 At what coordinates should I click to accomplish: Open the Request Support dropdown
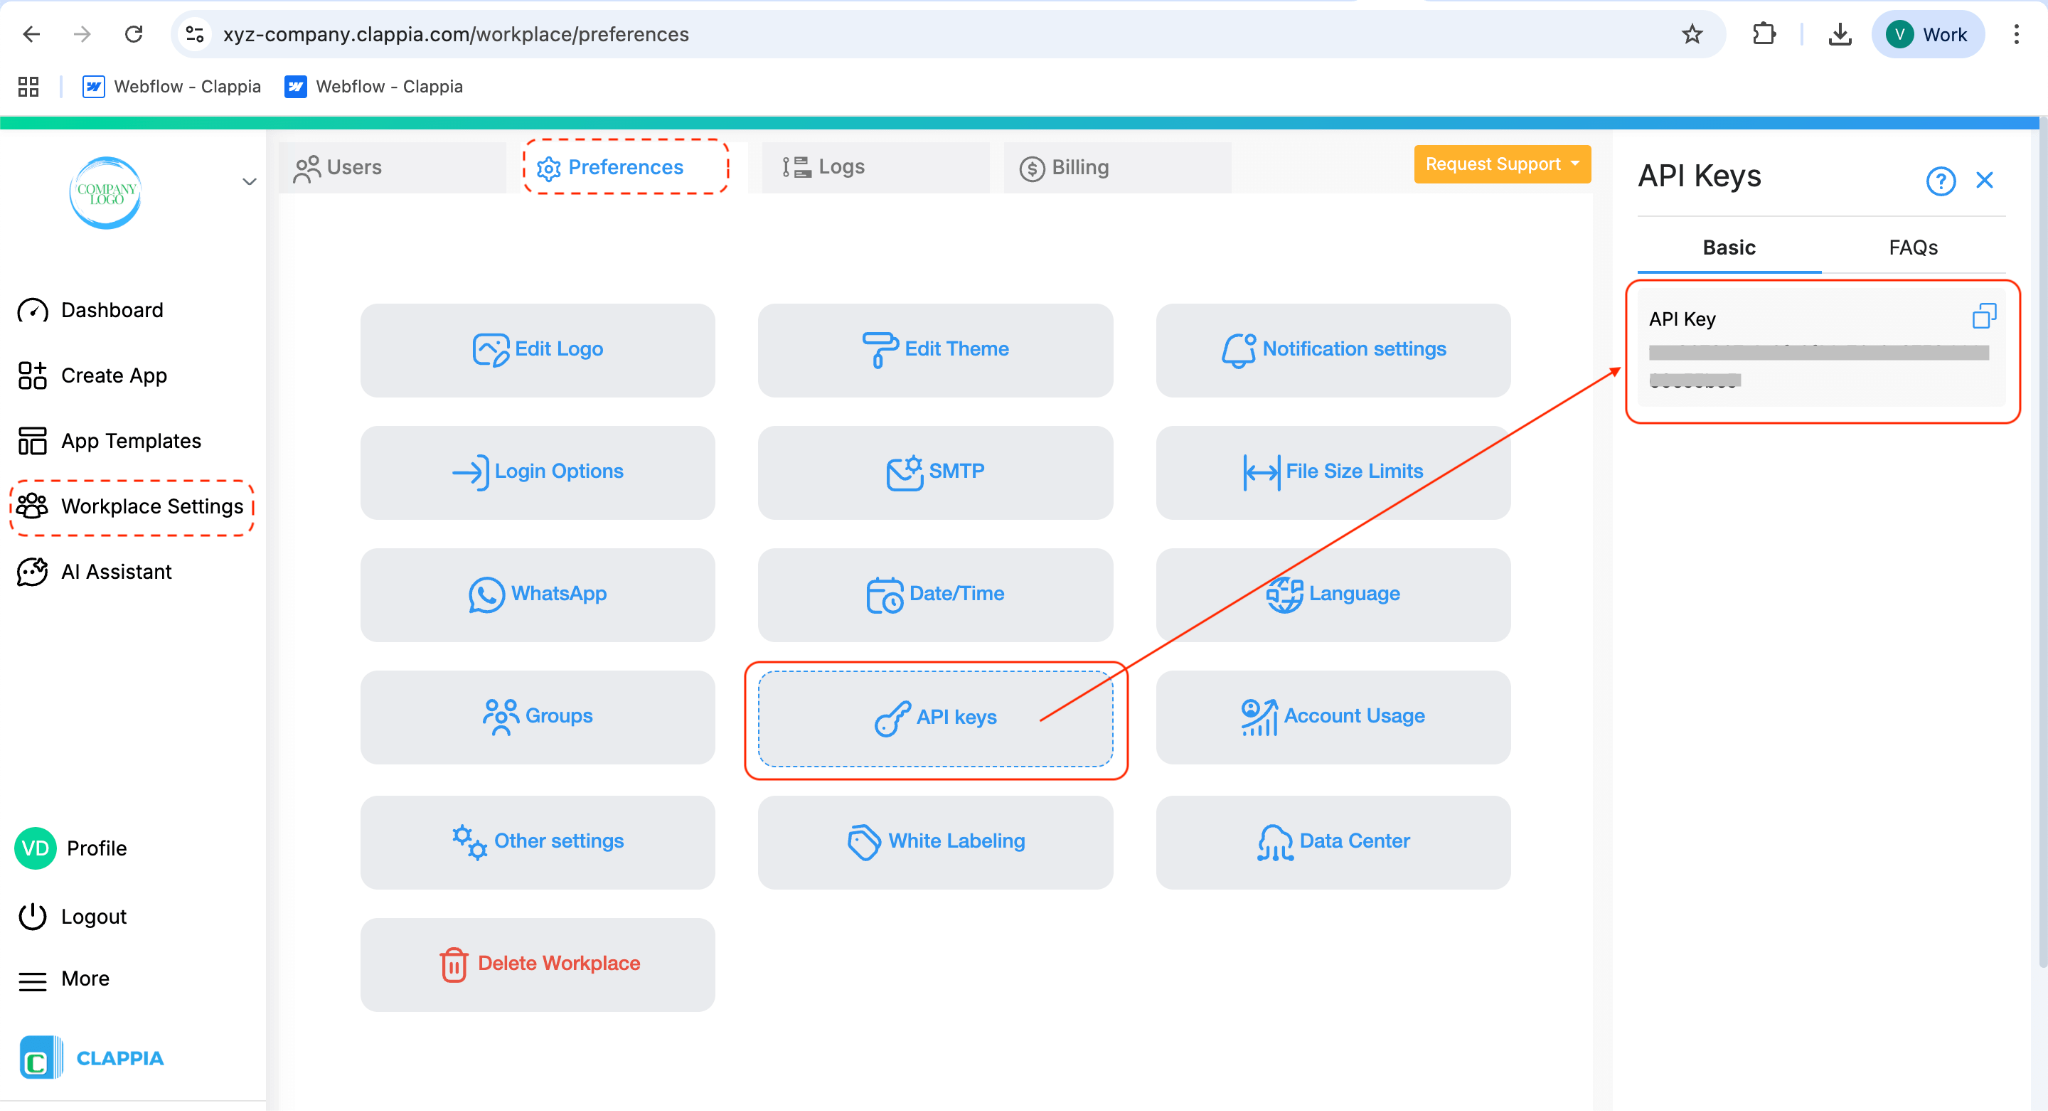(x=1501, y=164)
